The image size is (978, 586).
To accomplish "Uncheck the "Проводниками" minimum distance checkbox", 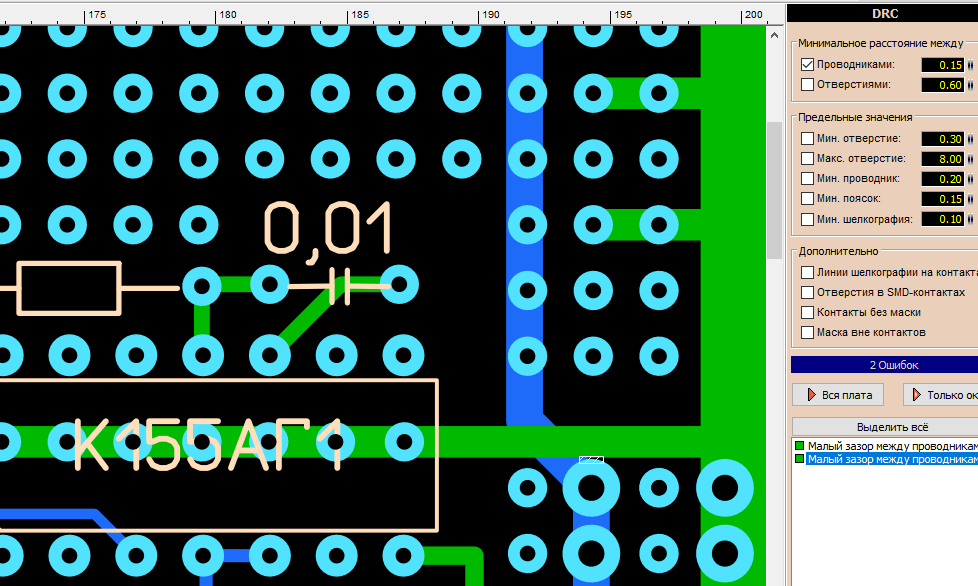I will point(807,64).
